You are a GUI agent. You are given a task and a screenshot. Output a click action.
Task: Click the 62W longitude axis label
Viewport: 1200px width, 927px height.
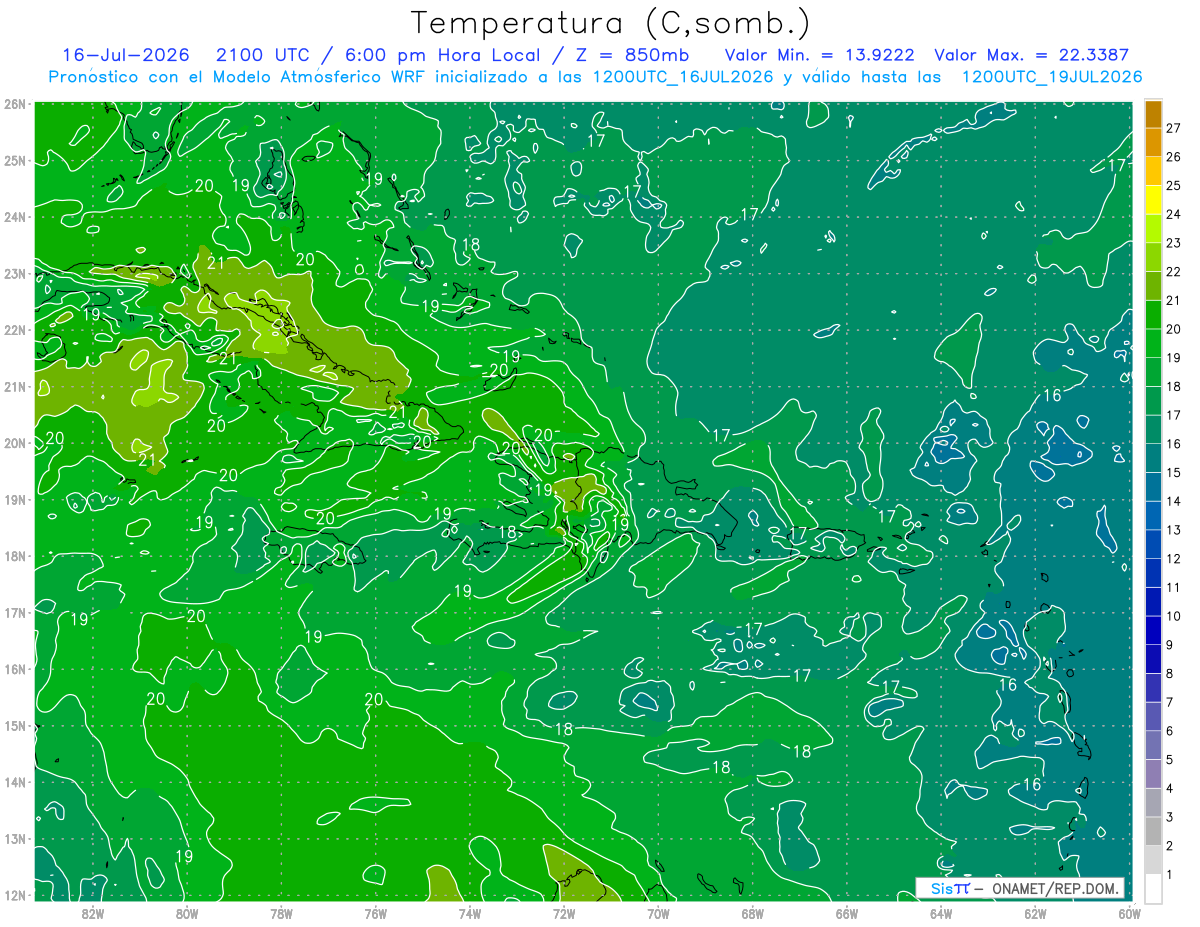pos(1035,913)
